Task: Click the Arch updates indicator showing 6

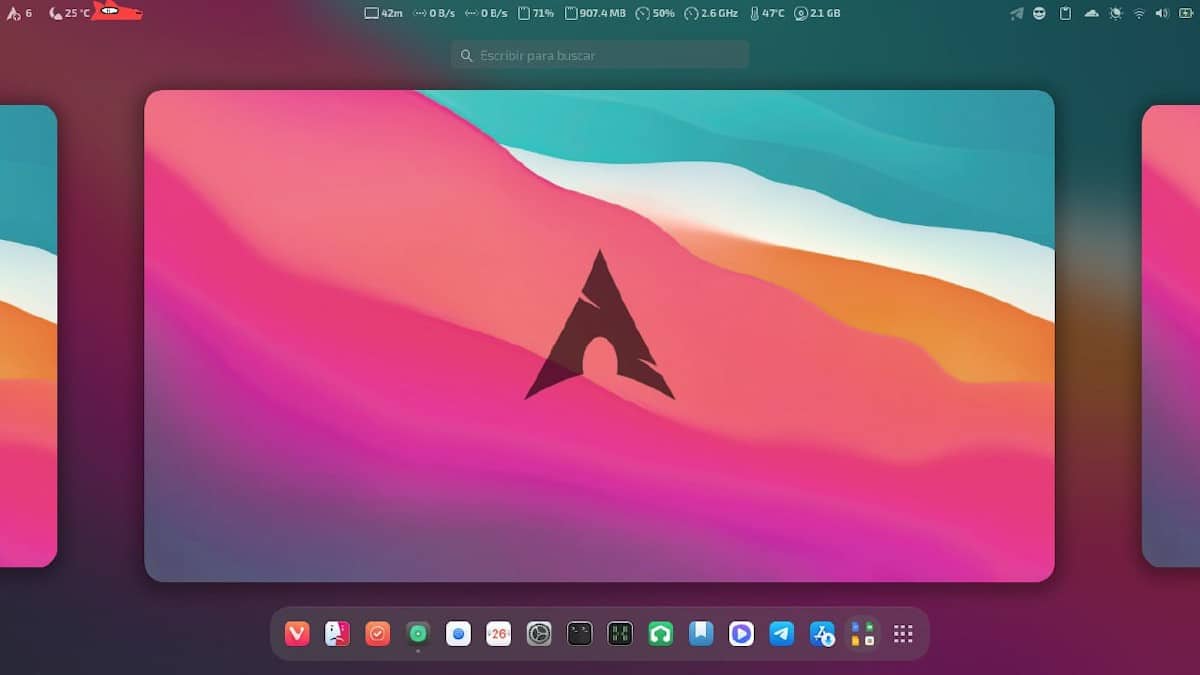Action: 19,13
